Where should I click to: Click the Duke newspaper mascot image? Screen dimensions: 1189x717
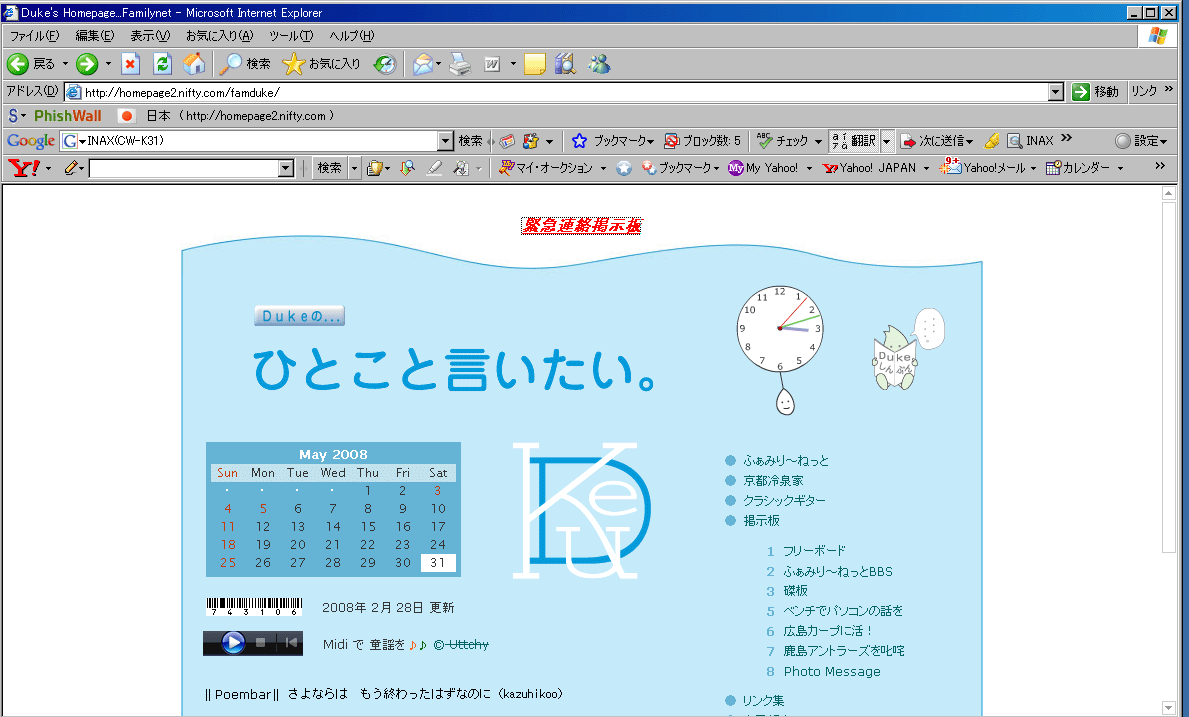coord(895,358)
